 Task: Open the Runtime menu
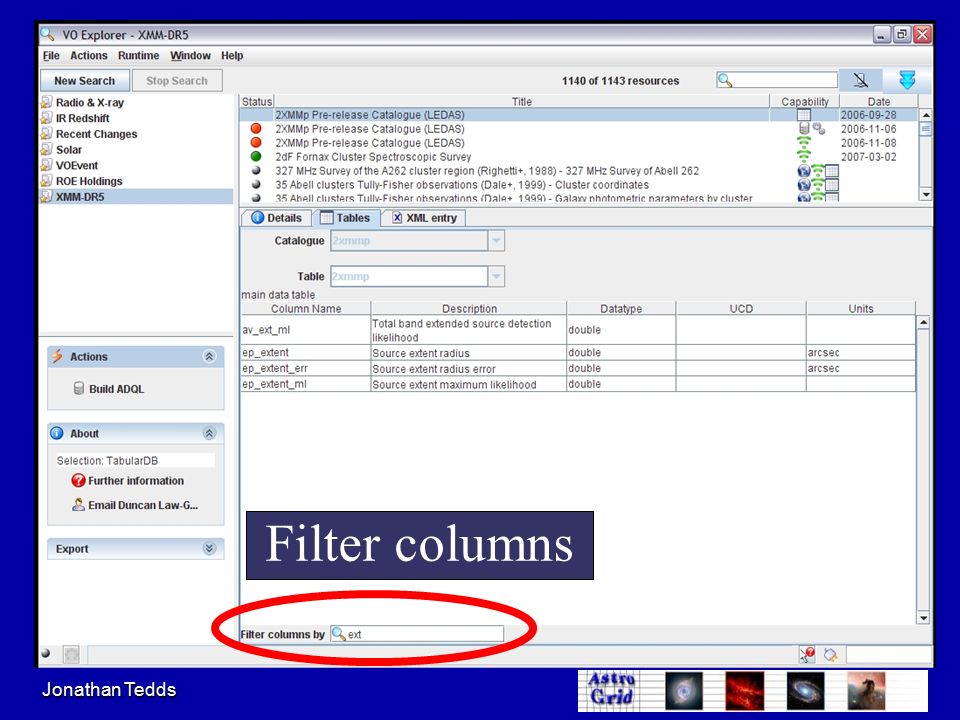point(138,56)
